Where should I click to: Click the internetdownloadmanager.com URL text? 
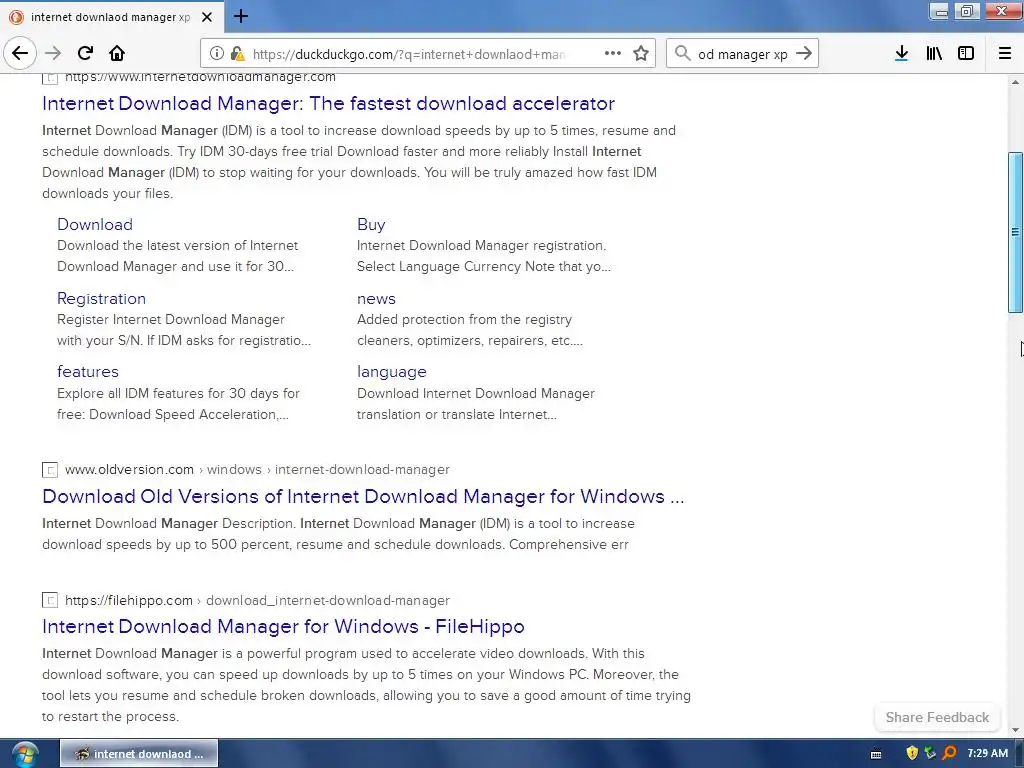click(x=200, y=77)
